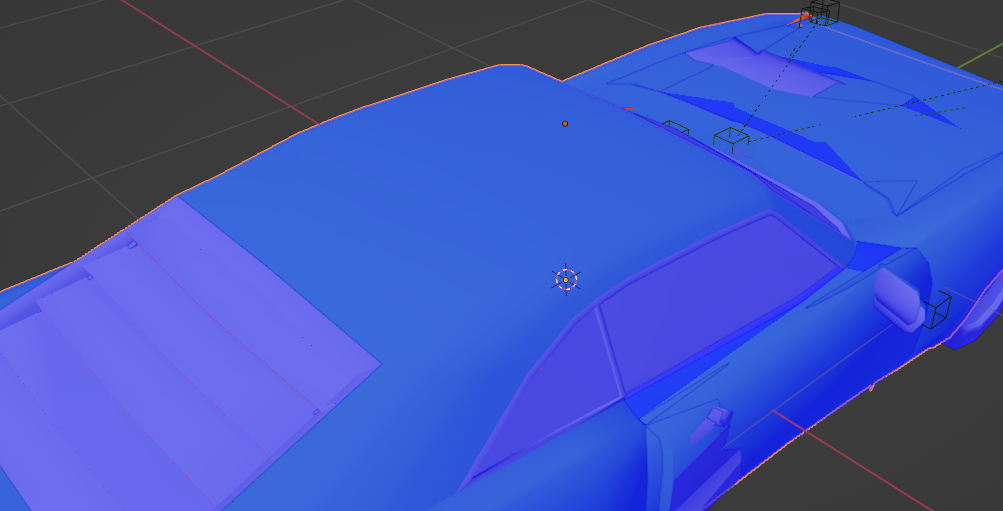Click the 3D cursor crosshair on the car
This screenshot has width=1003, height=511.
[565, 279]
